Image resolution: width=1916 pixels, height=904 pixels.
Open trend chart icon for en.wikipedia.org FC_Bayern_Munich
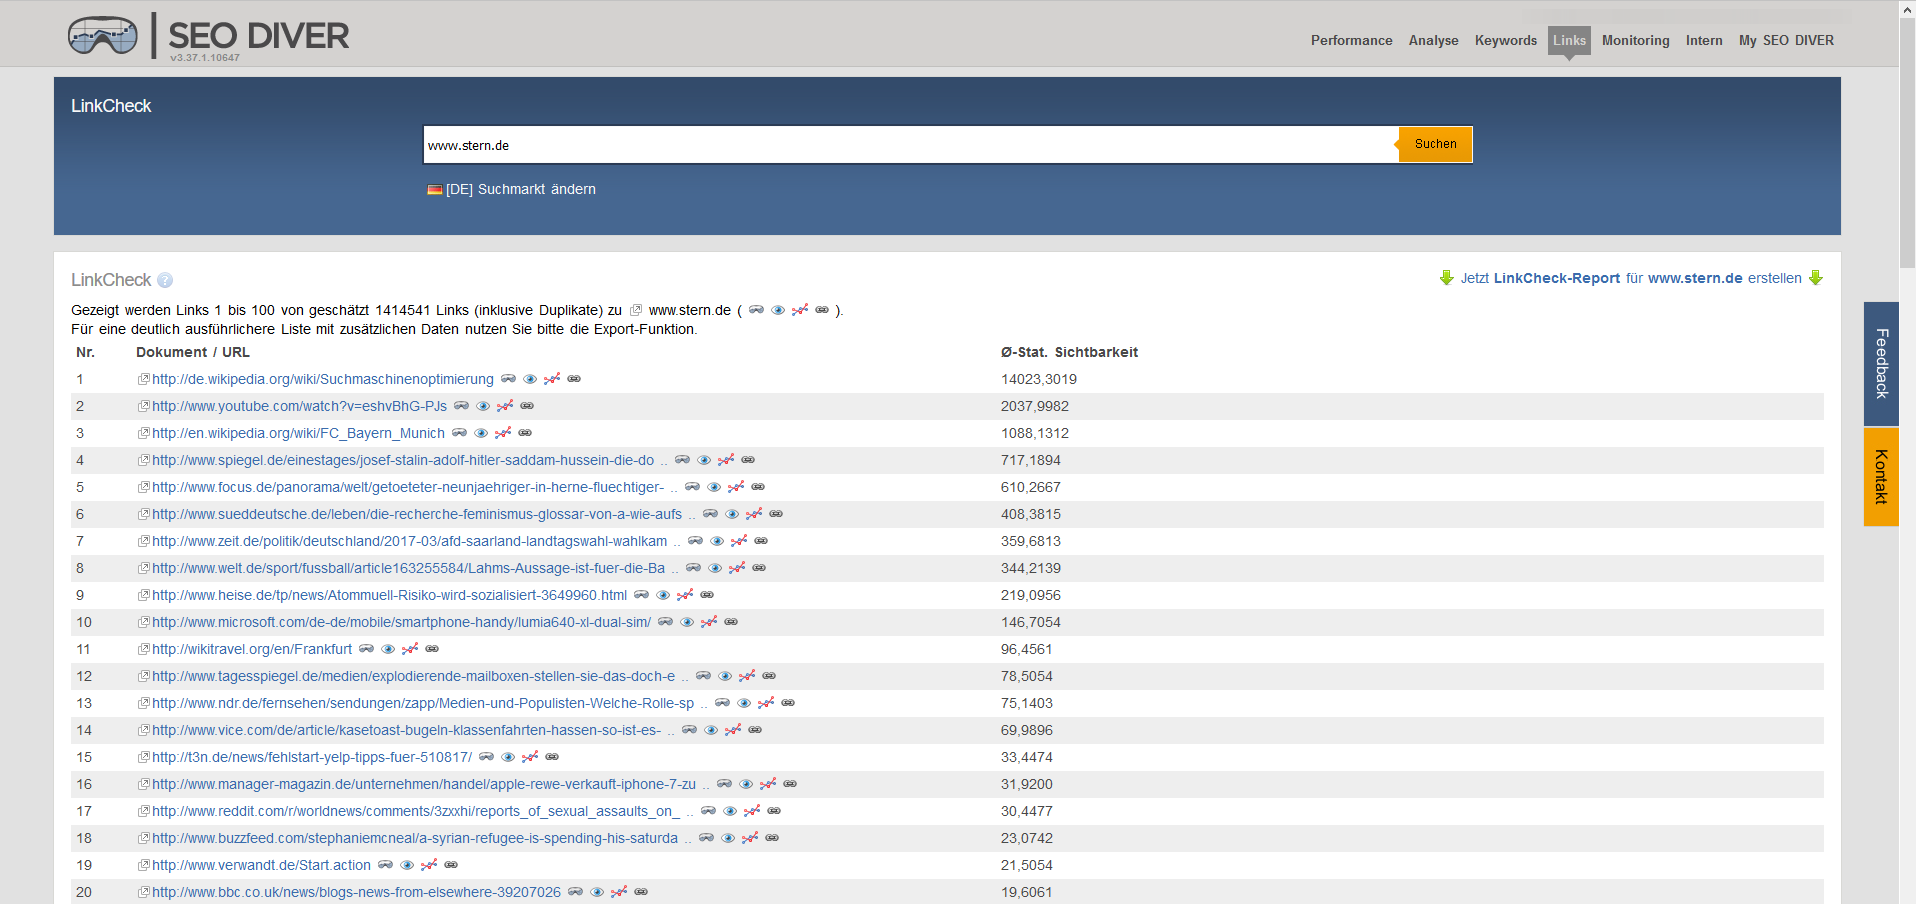tap(503, 433)
